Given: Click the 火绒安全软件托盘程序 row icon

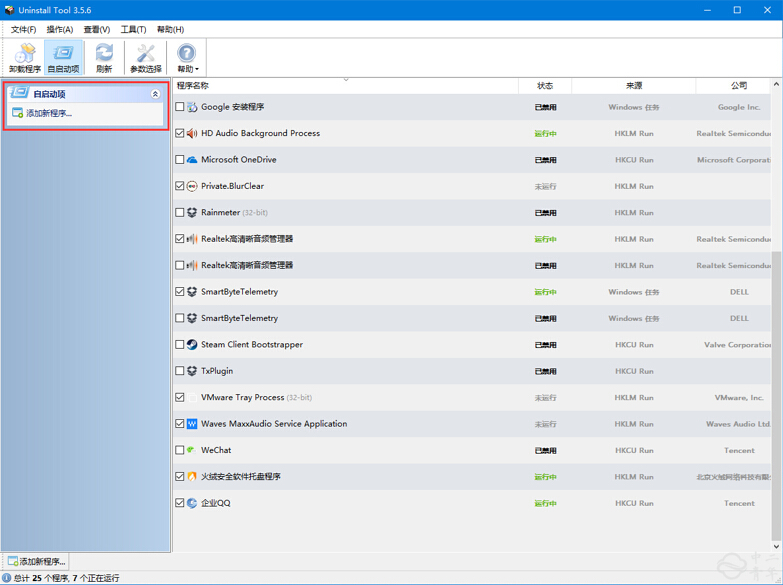Looking at the screenshot, I should 192,477.
